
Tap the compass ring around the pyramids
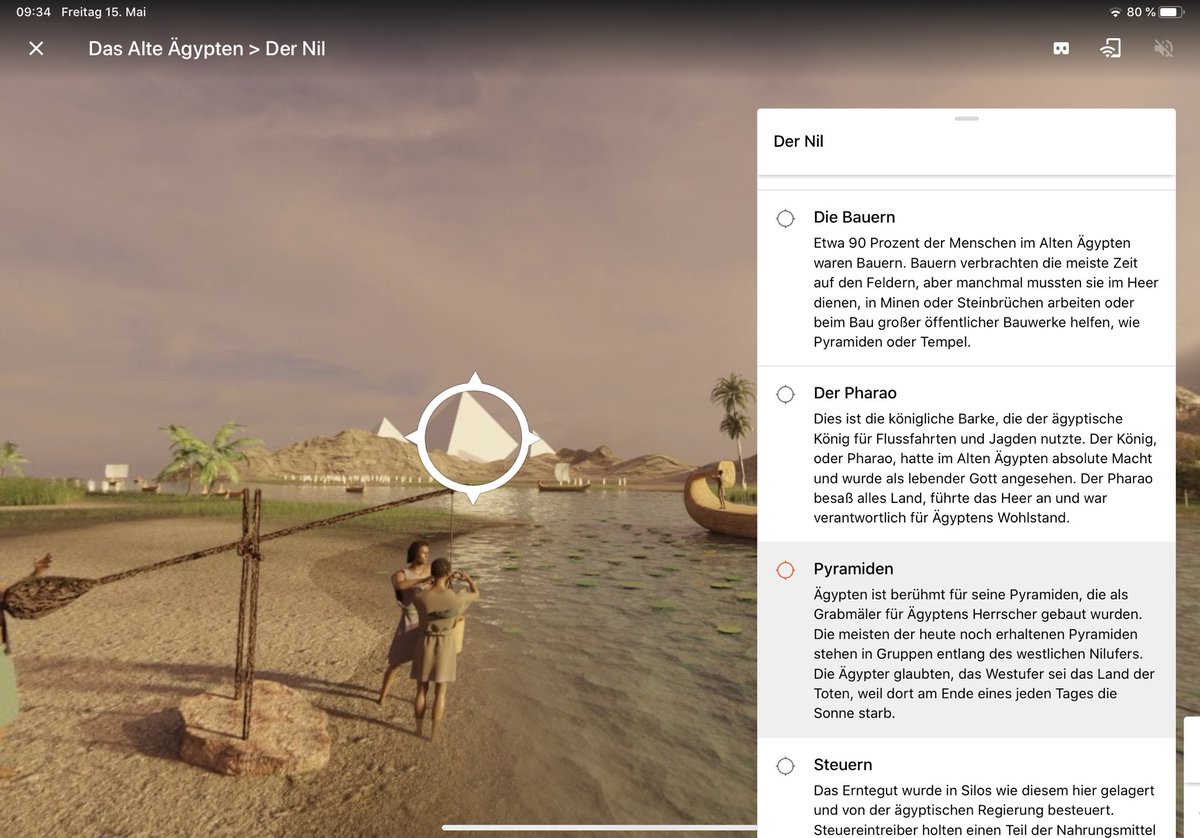coord(472,436)
